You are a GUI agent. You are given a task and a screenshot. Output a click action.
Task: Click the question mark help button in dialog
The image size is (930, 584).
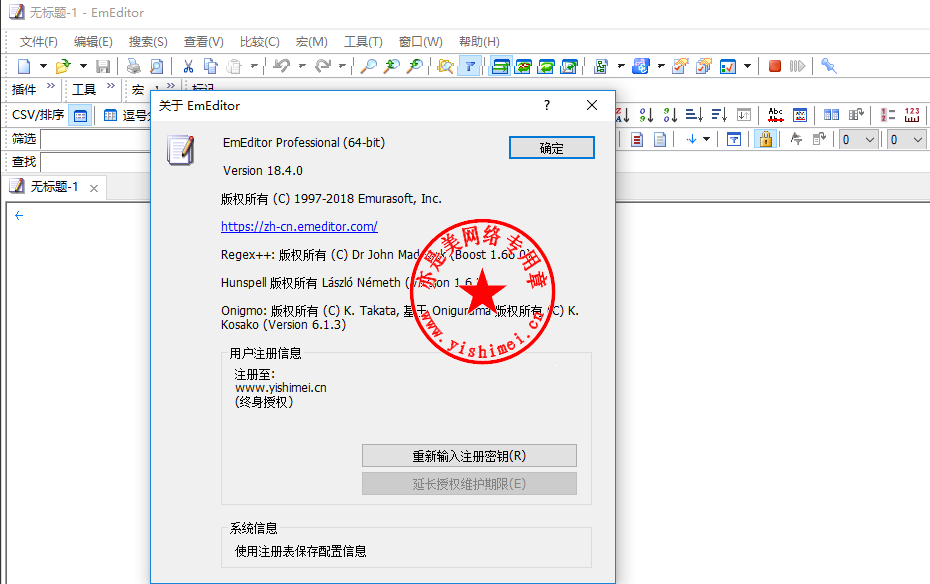pyautogui.click(x=547, y=106)
